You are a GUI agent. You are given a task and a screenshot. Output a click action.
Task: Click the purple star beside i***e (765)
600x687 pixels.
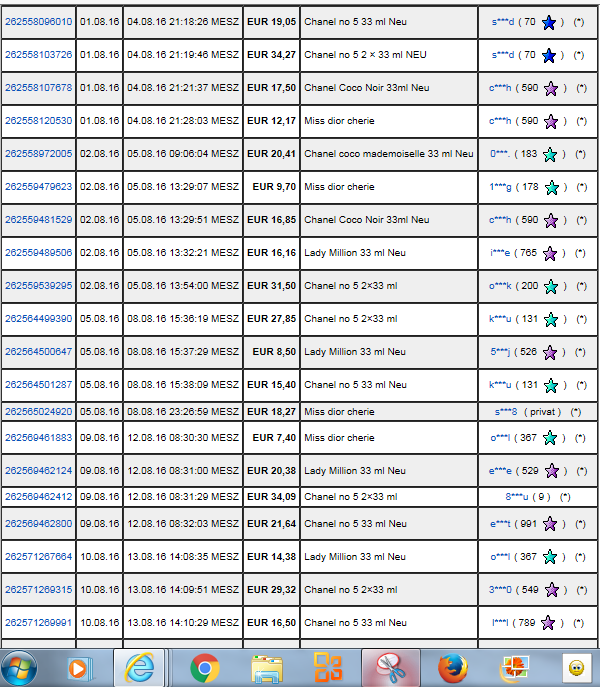550,254
